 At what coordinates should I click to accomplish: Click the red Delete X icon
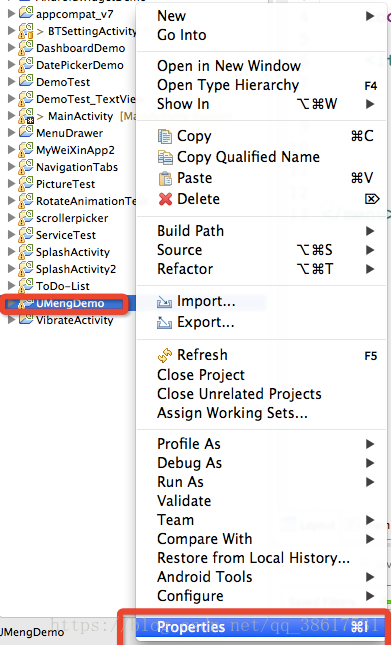point(165,200)
